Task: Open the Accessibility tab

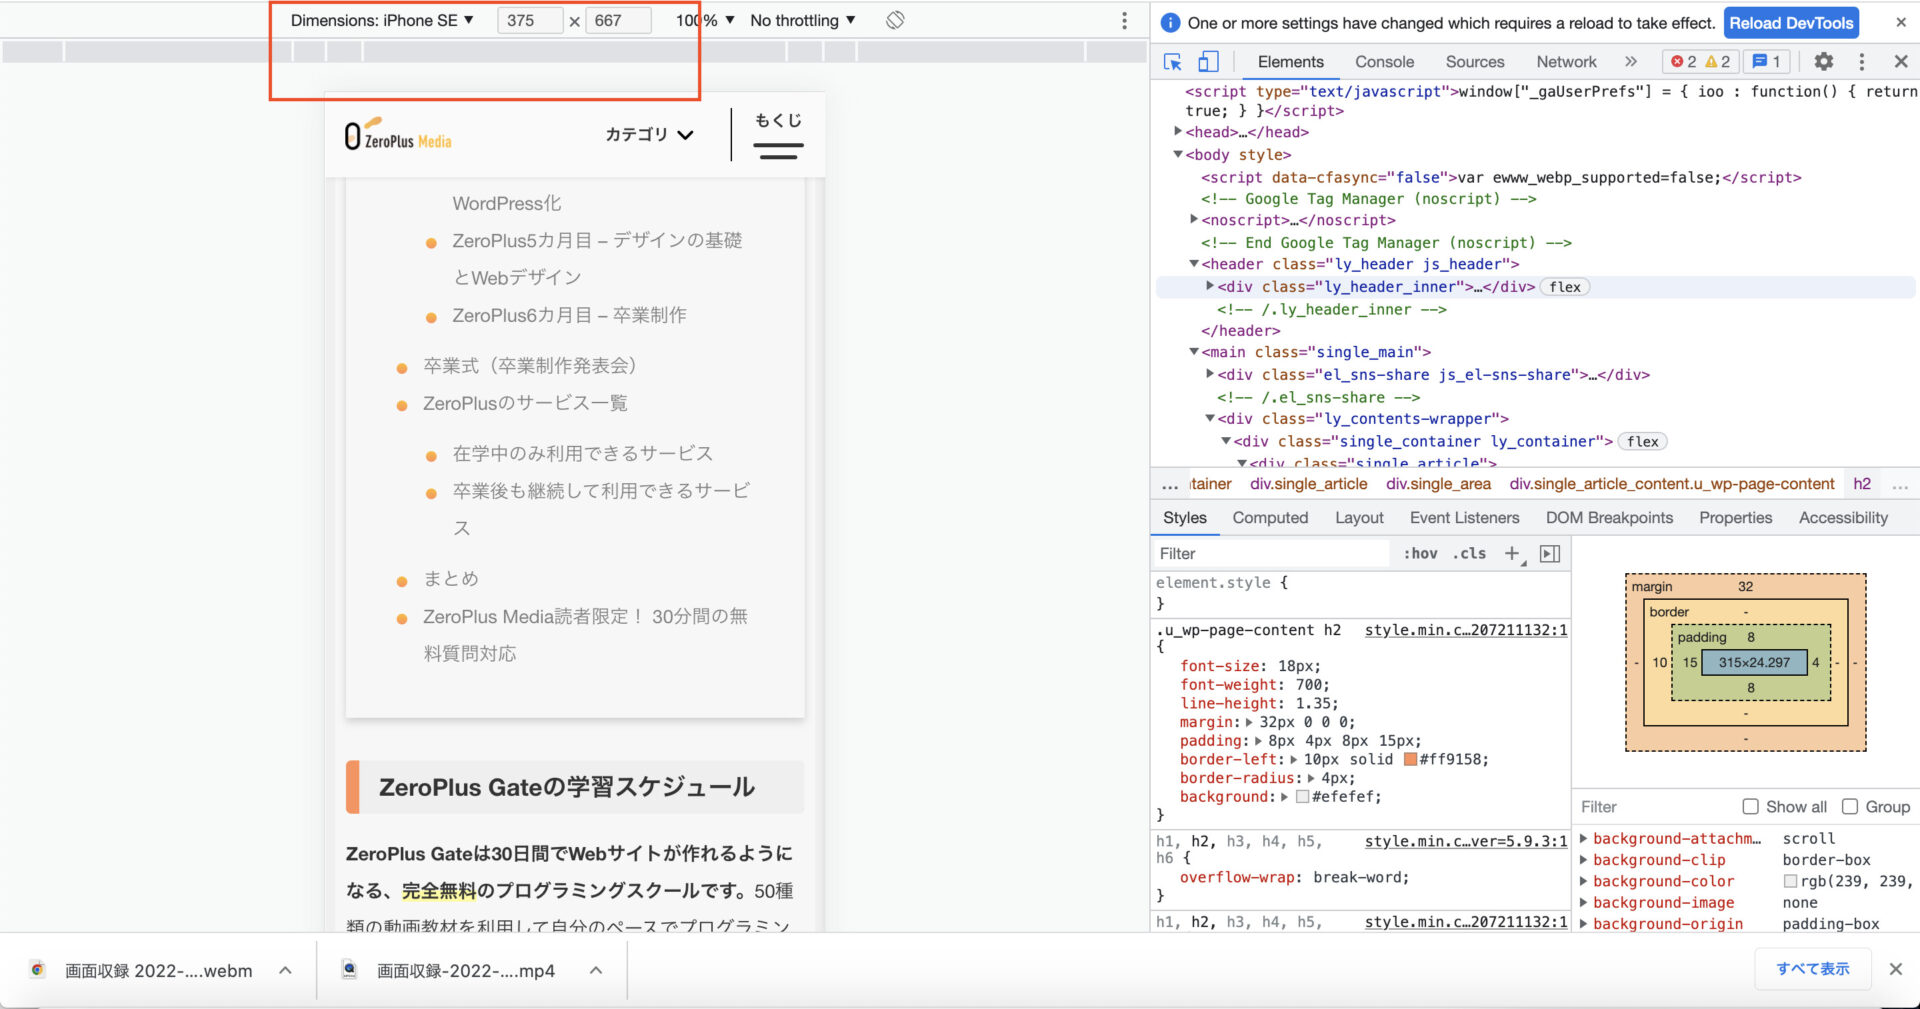Action: pyautogui.click(x=1843, y=518)
